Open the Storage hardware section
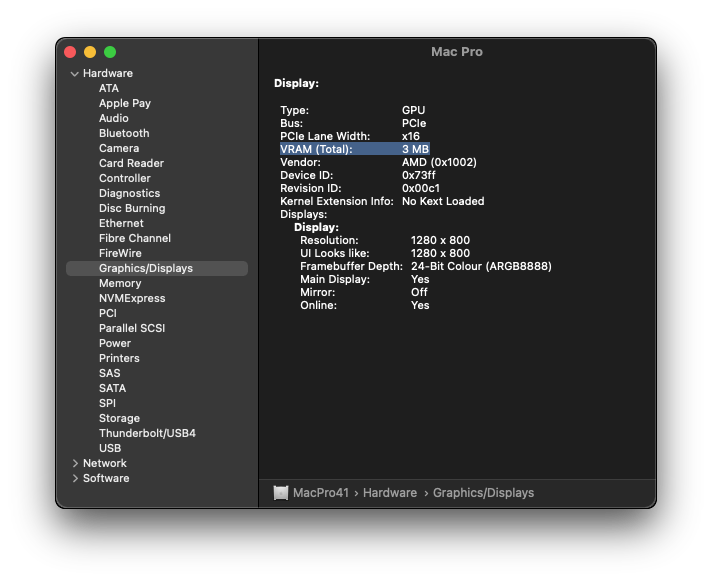Image resolution: width=712 pixels, height=582 pixels. pyautogui.click(x=119, y=418)
